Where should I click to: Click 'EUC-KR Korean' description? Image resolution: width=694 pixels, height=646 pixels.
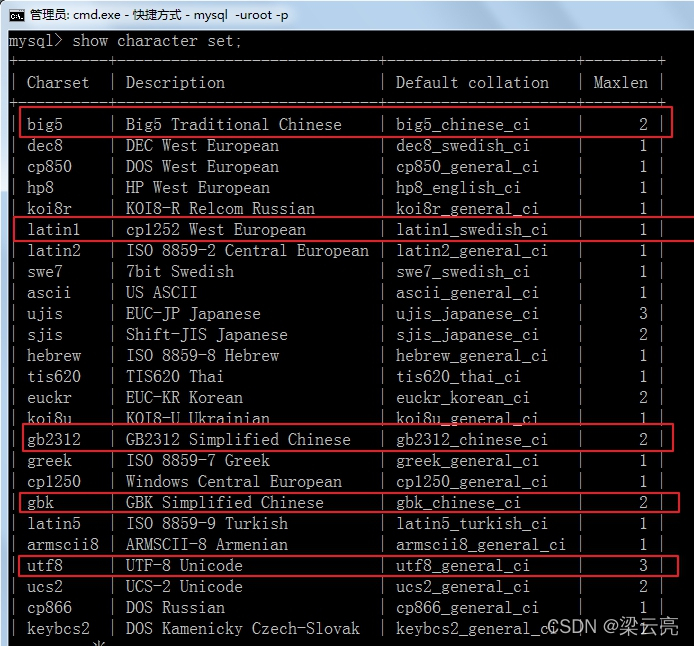pos(184,398)
